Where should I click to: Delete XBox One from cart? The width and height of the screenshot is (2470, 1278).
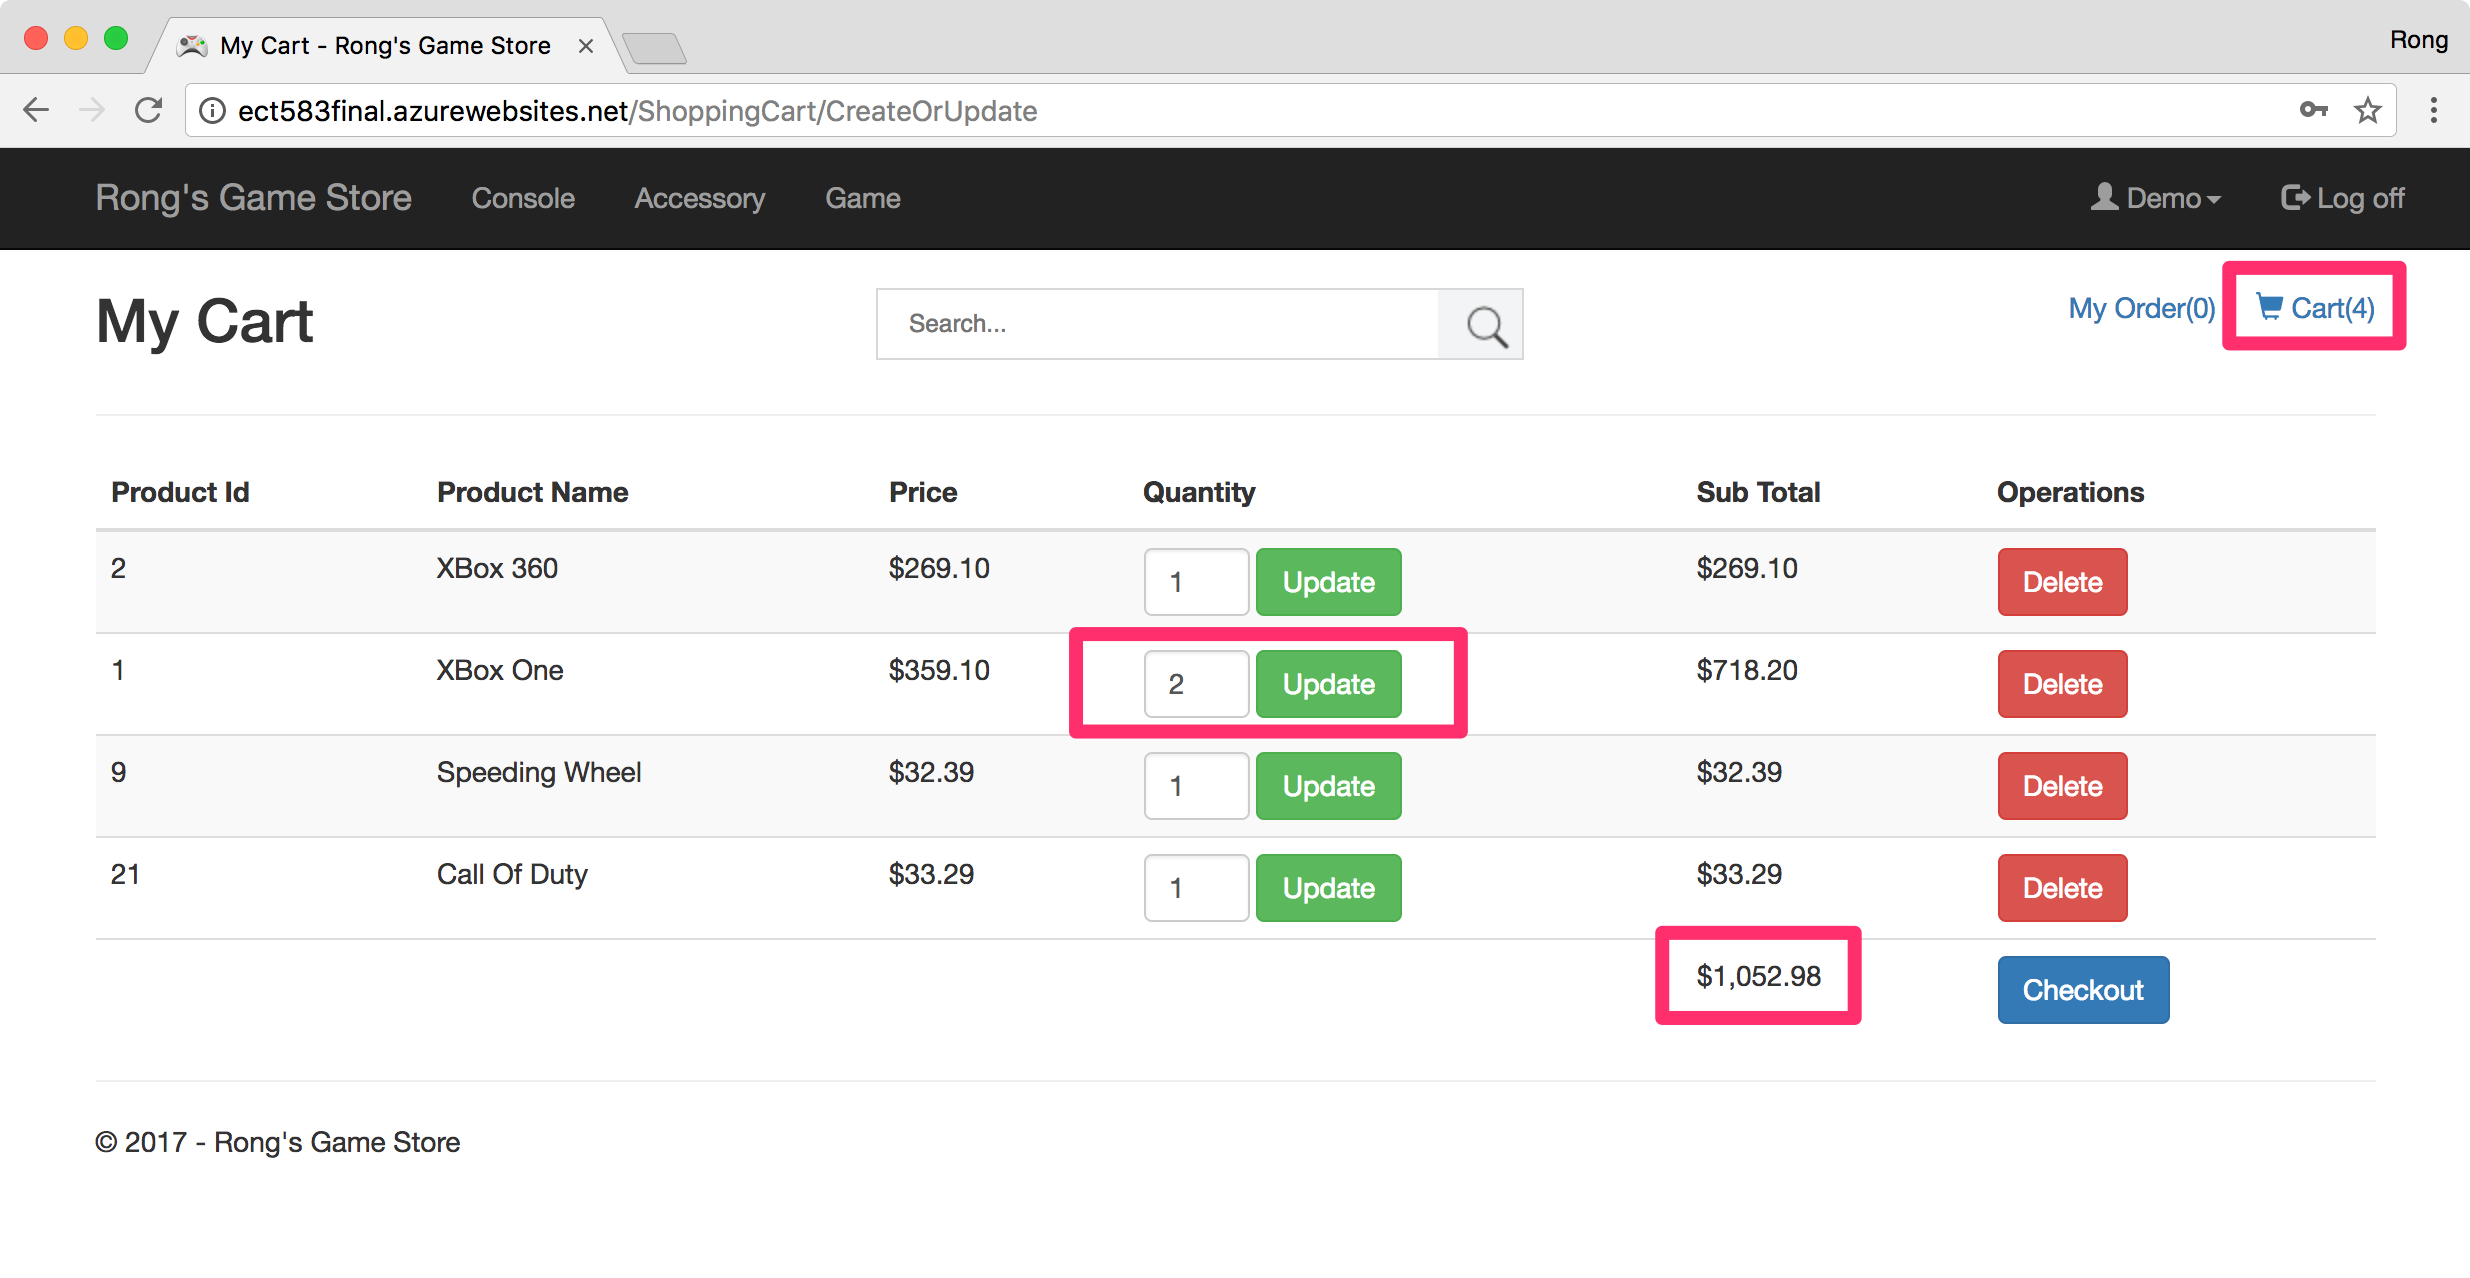(x=2062, y=684)
